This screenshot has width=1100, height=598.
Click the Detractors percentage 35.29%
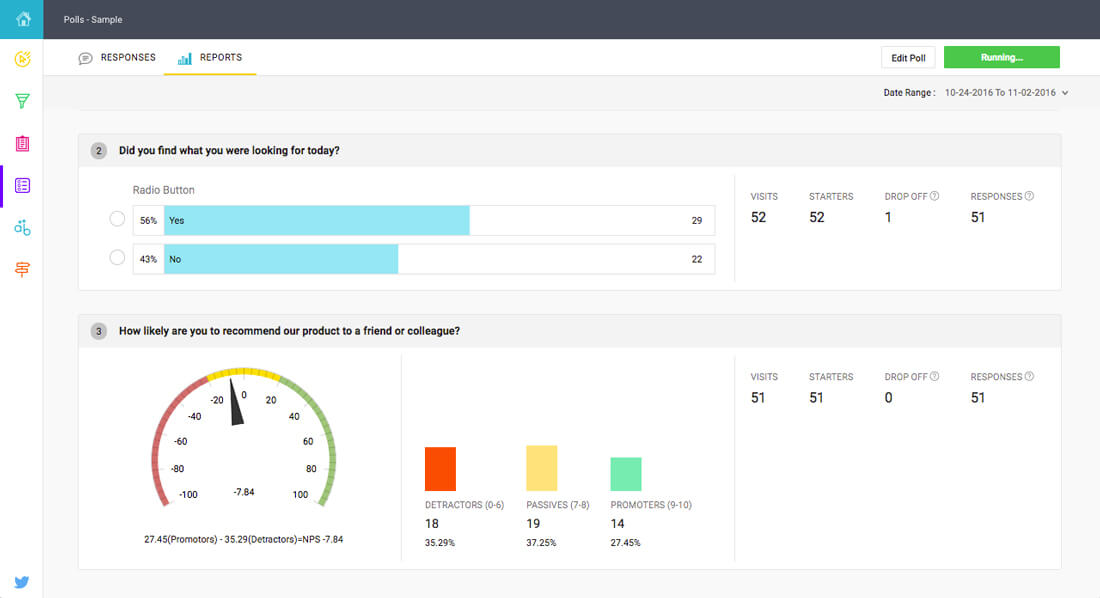440,543
